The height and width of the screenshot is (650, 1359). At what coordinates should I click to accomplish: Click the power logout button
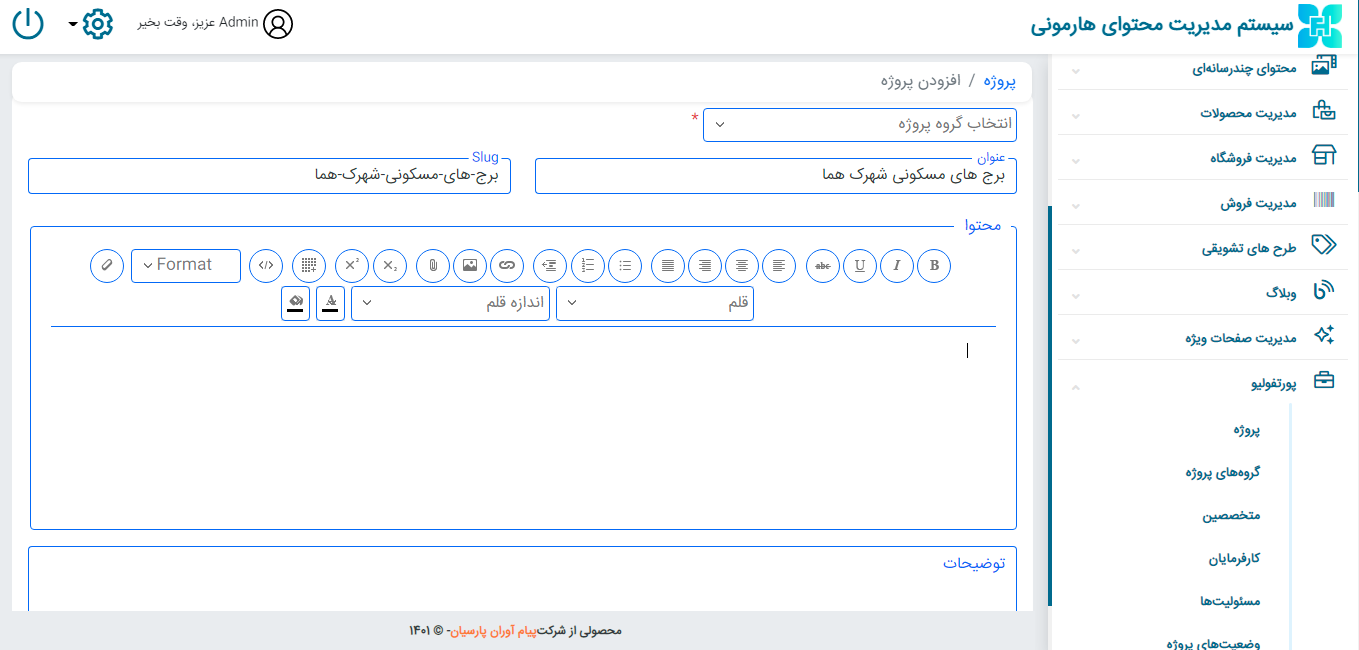[x=28, y=23]
